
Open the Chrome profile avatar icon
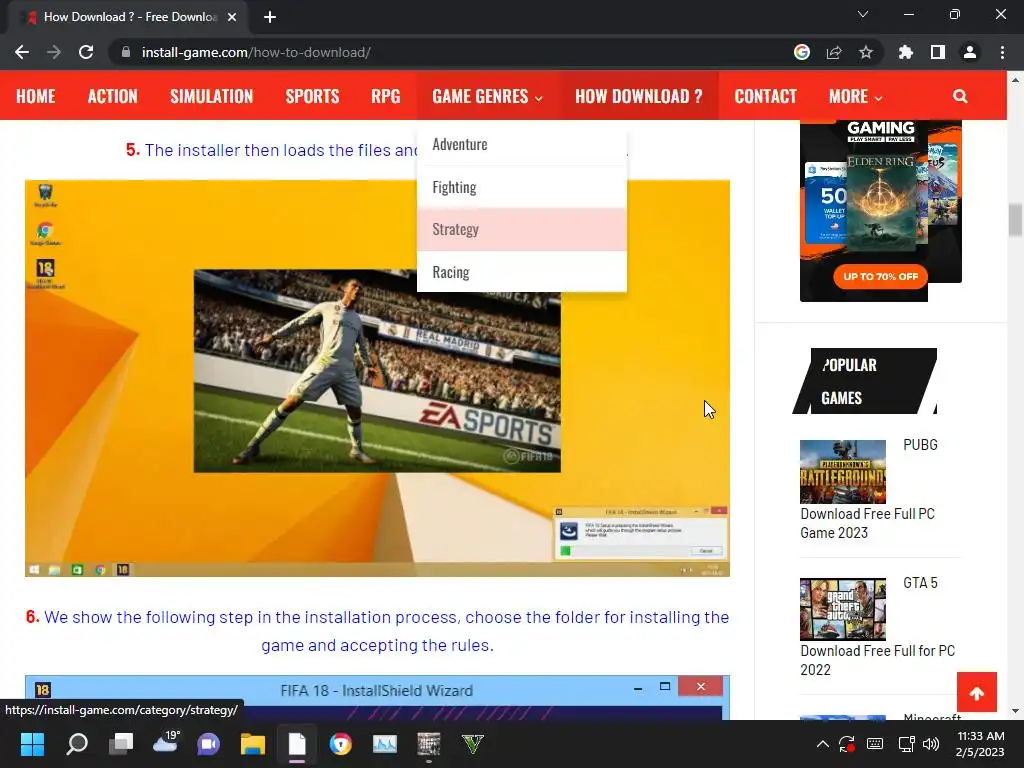[x=970, y=52]
